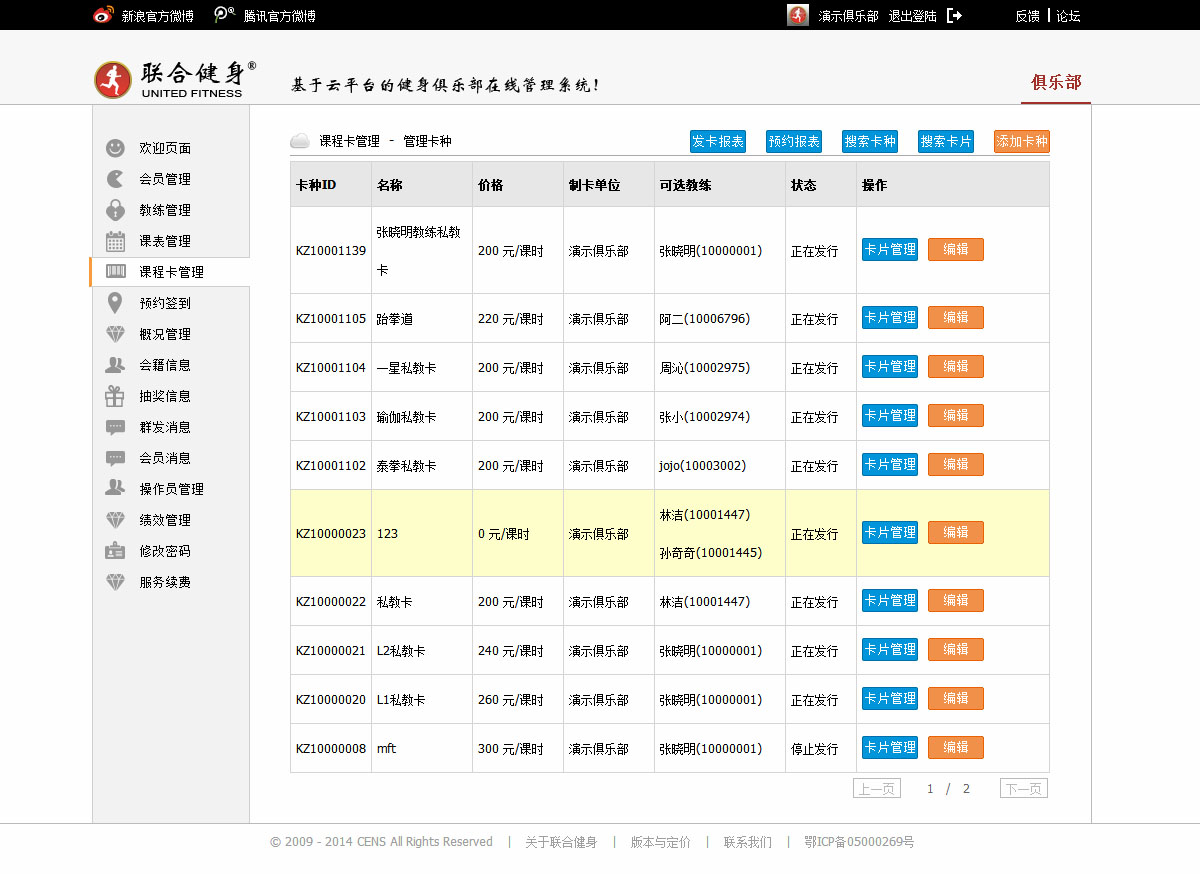Open the 发卡报表 report
Screen dimensions: 1200x874
(x=717, y=142)
